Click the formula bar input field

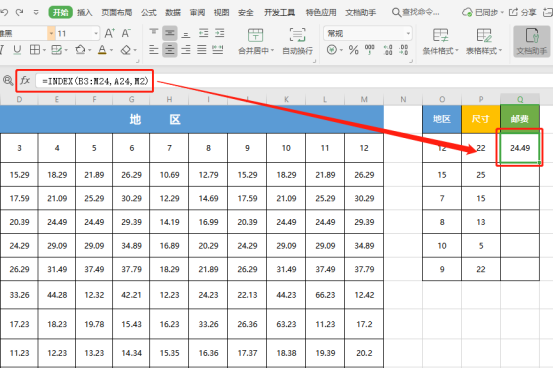point(95,81)
